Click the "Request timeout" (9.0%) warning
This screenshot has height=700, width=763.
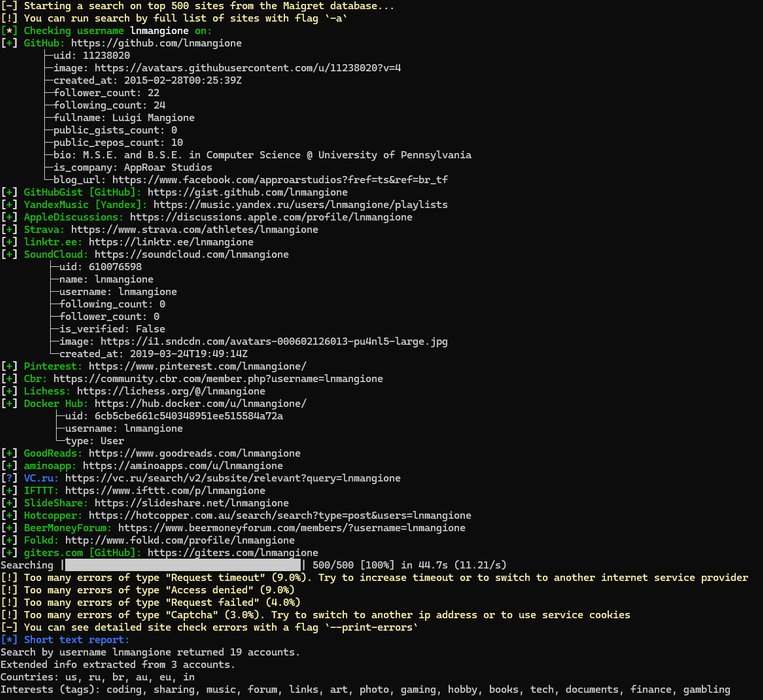(x=374, y=578)
